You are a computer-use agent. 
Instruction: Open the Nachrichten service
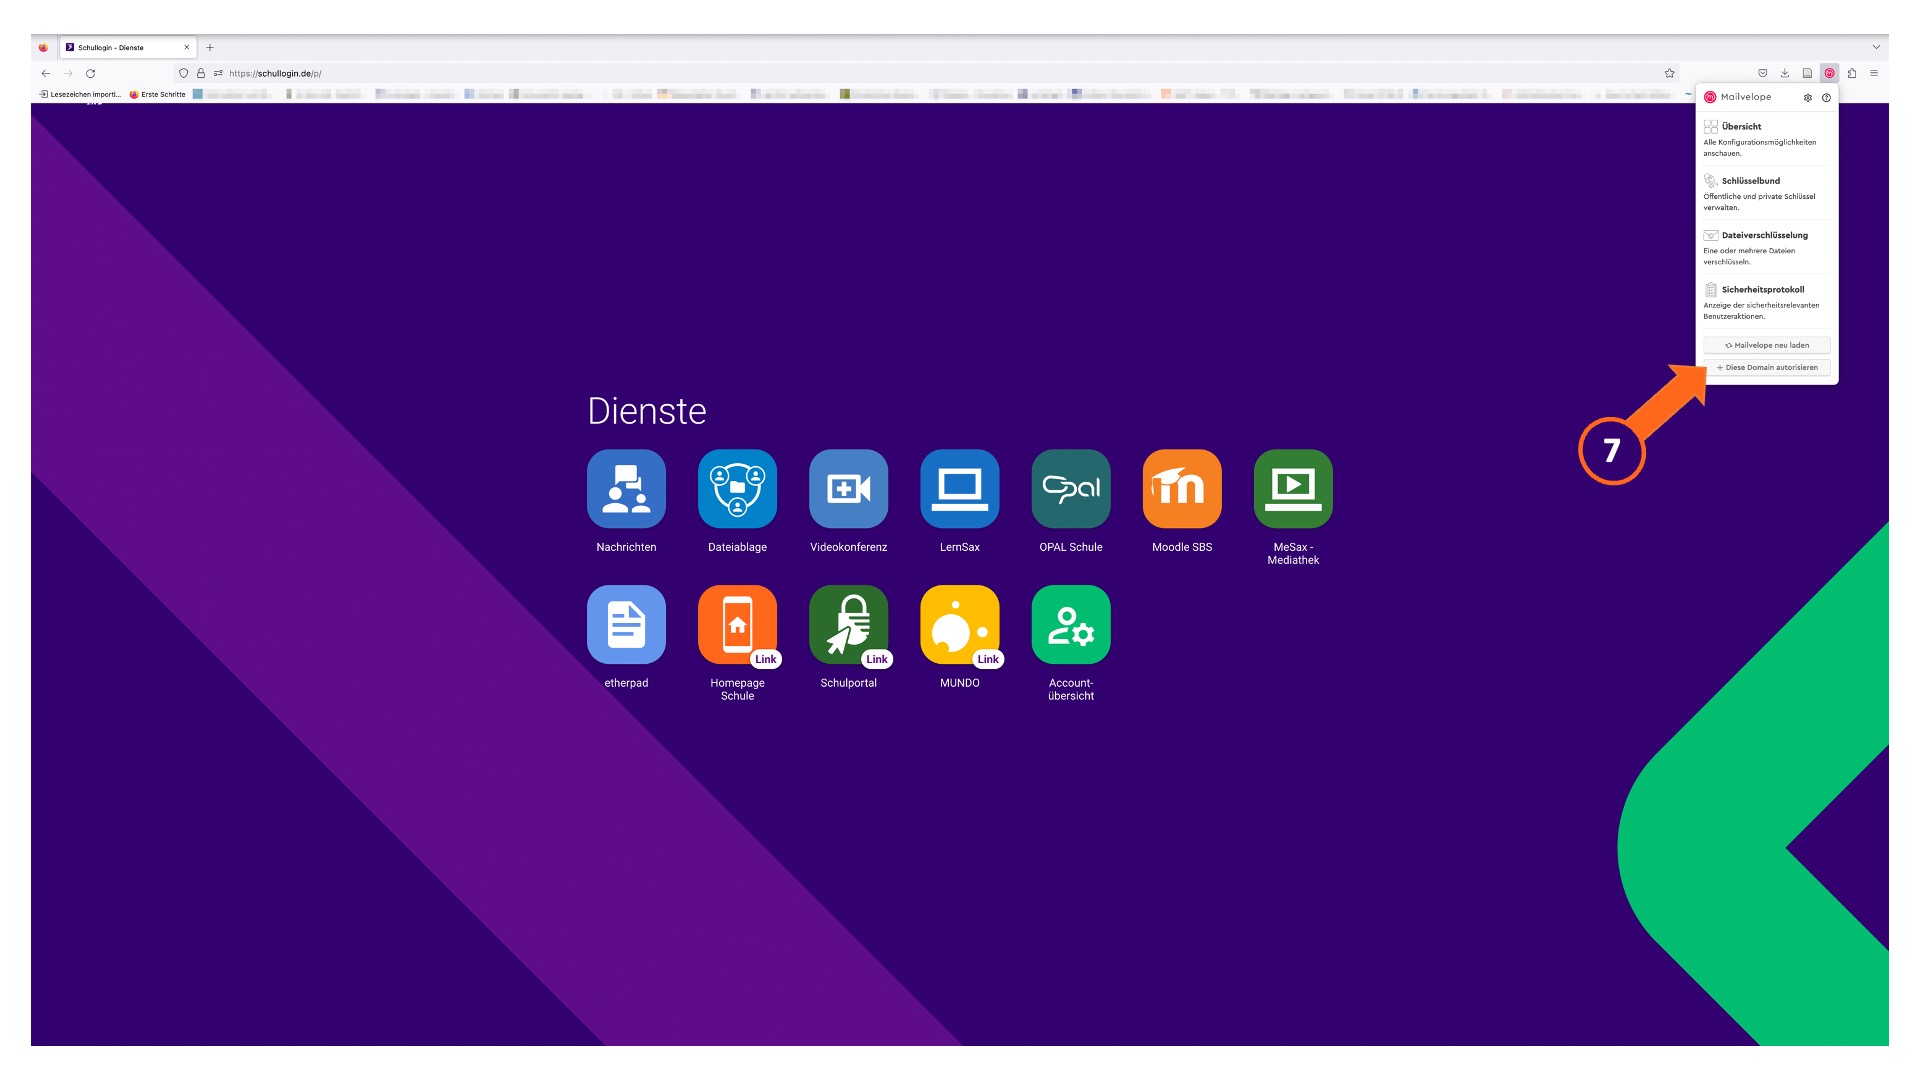pyautogui.click(x=626, y=489)
